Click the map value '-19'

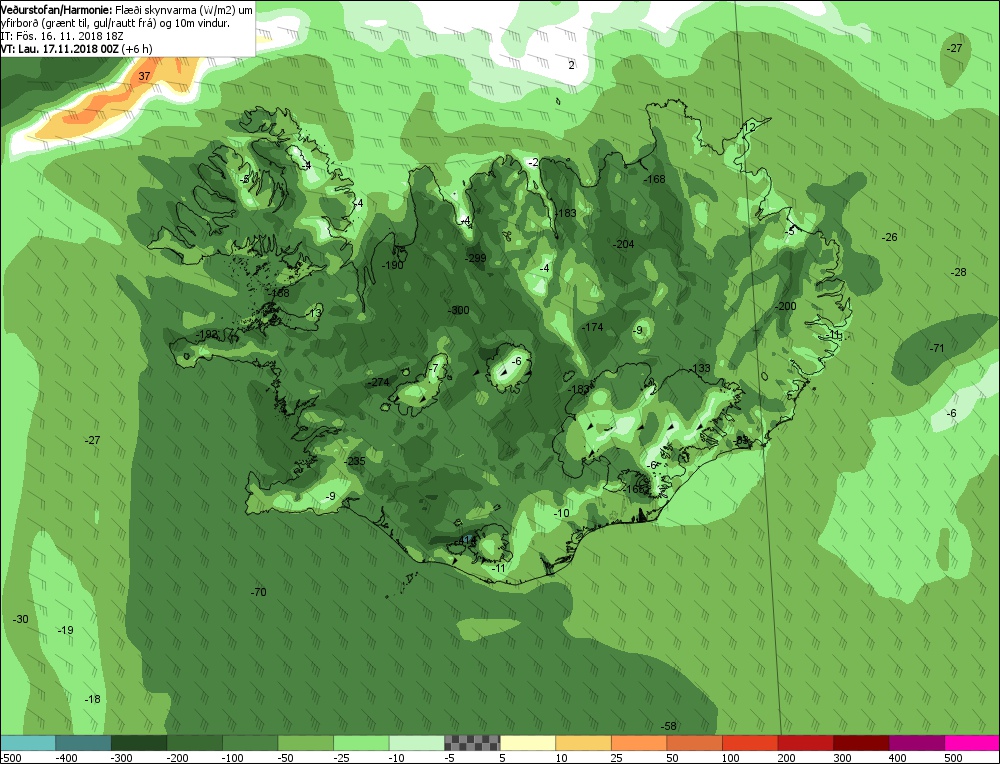tap(66, 630)
